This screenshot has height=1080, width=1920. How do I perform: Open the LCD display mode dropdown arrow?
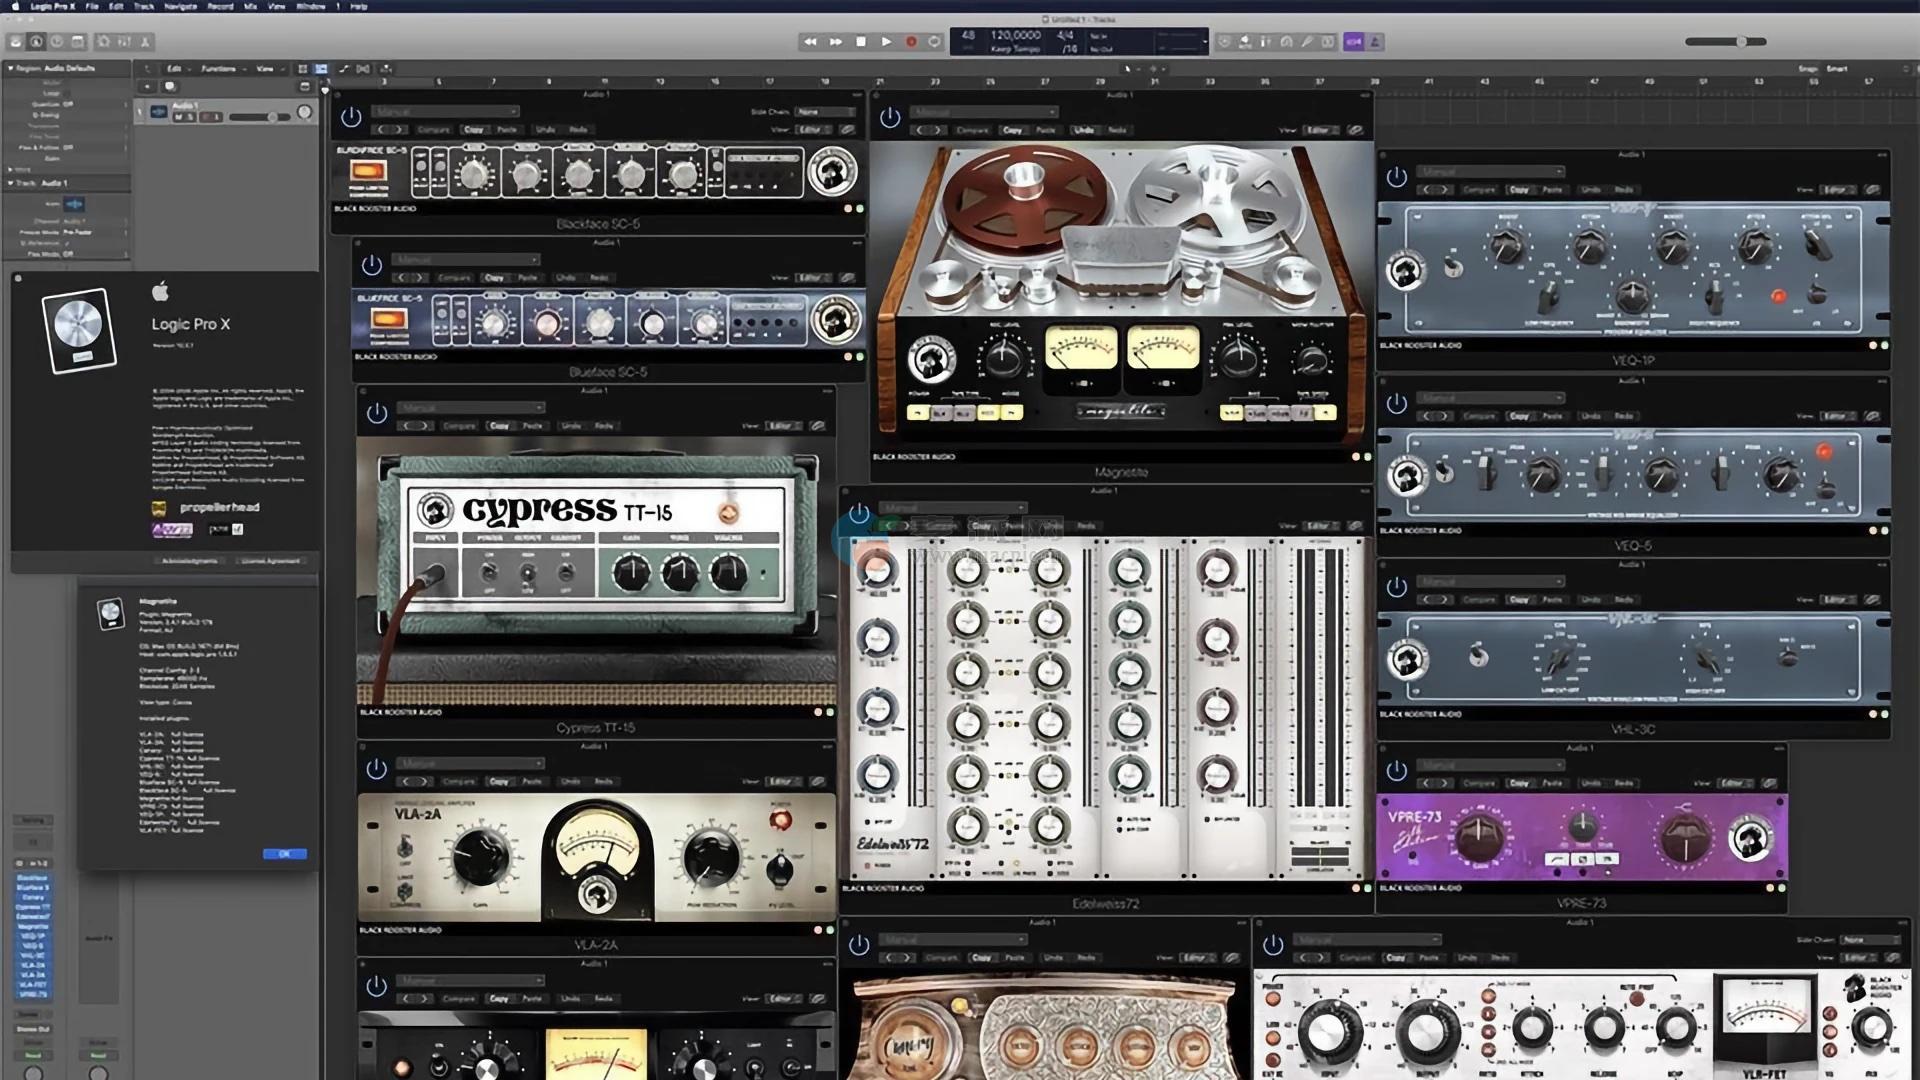(x=1204, y=42)
